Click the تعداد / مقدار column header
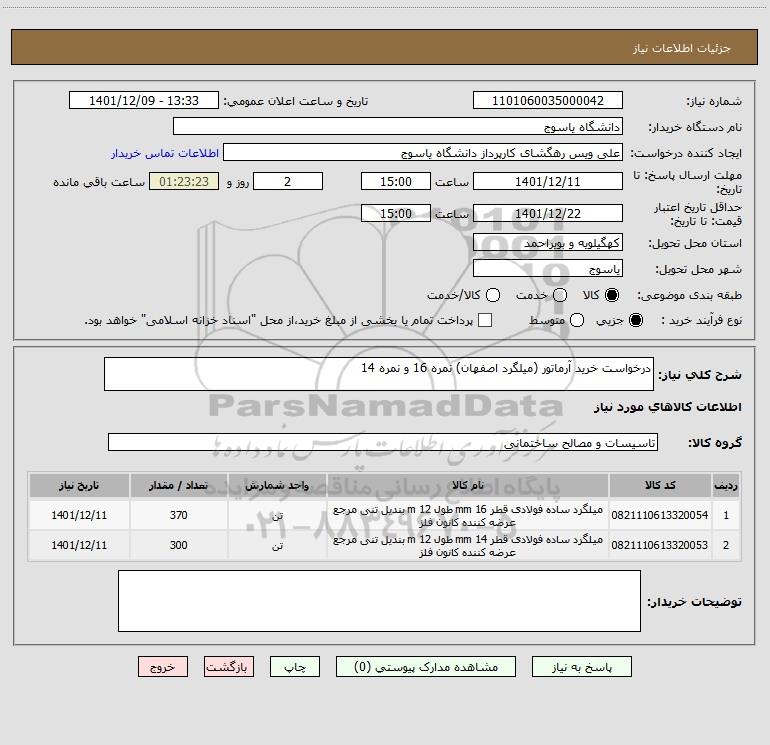Screen dimensions: 770x745 pyautogui.click(x=179, y=485)
